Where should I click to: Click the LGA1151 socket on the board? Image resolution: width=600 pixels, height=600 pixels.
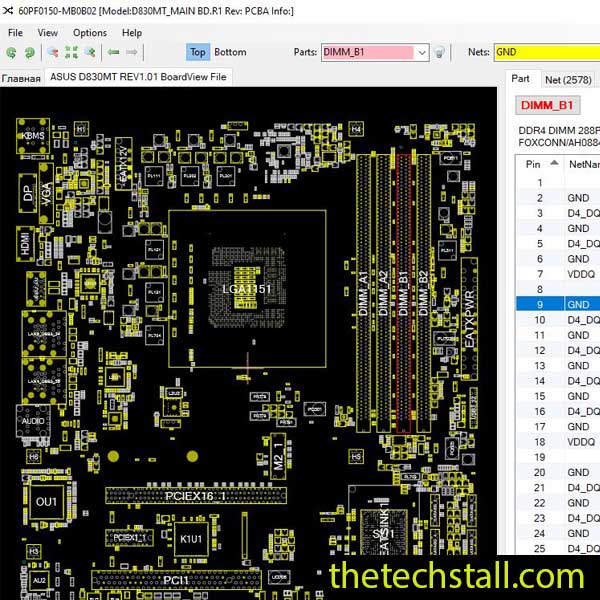[x=248, y=289]
